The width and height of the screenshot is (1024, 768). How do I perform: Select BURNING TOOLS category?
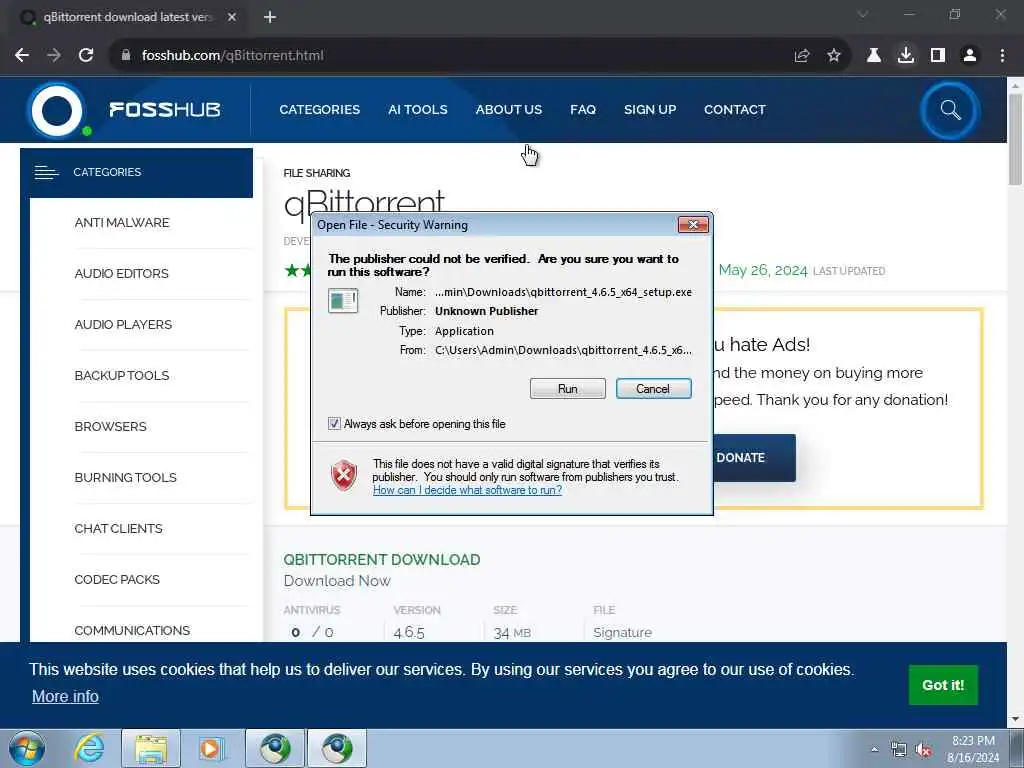pyautogui.click(x=125, y=477)
